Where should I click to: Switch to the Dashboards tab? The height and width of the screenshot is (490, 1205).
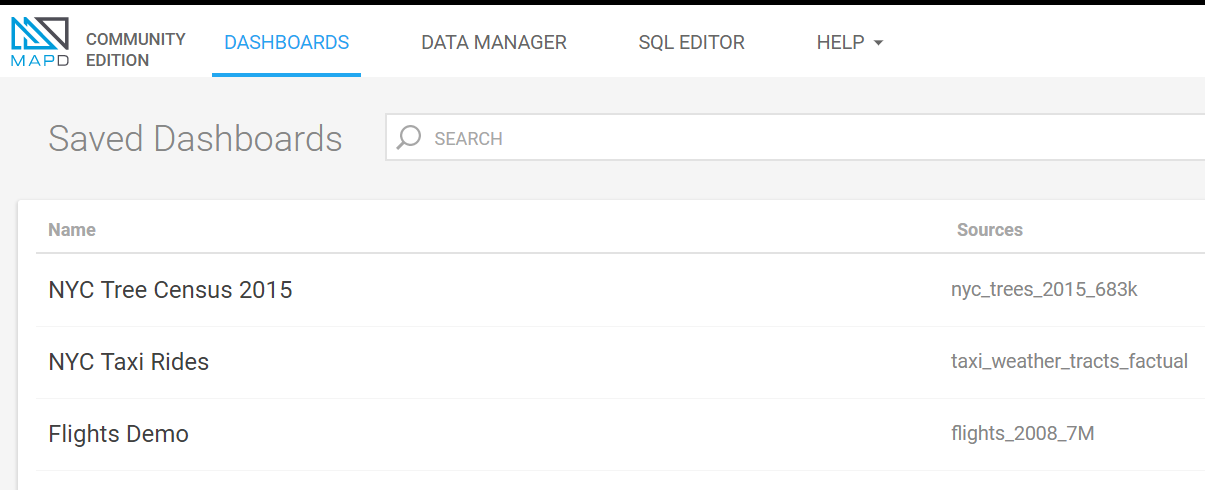pyautogui.click(x=286, y=43)
